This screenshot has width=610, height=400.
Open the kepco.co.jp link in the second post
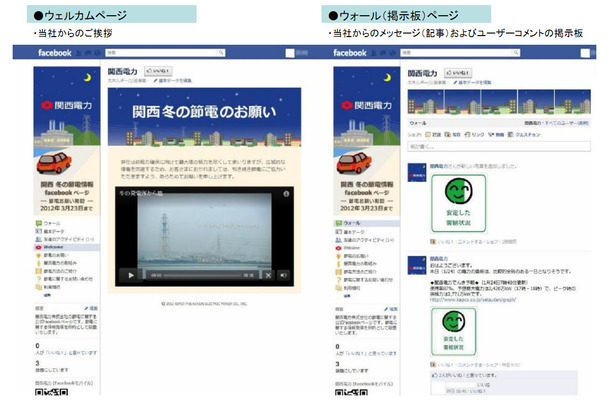pos(473,300)
